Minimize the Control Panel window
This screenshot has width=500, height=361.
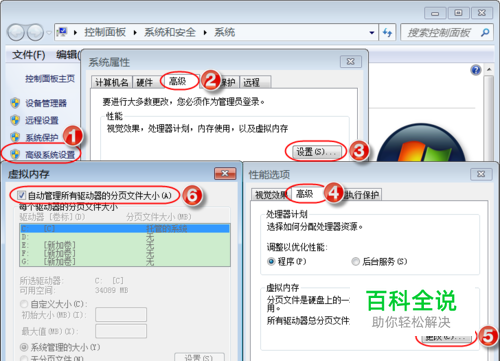click(x=435, y=13)
